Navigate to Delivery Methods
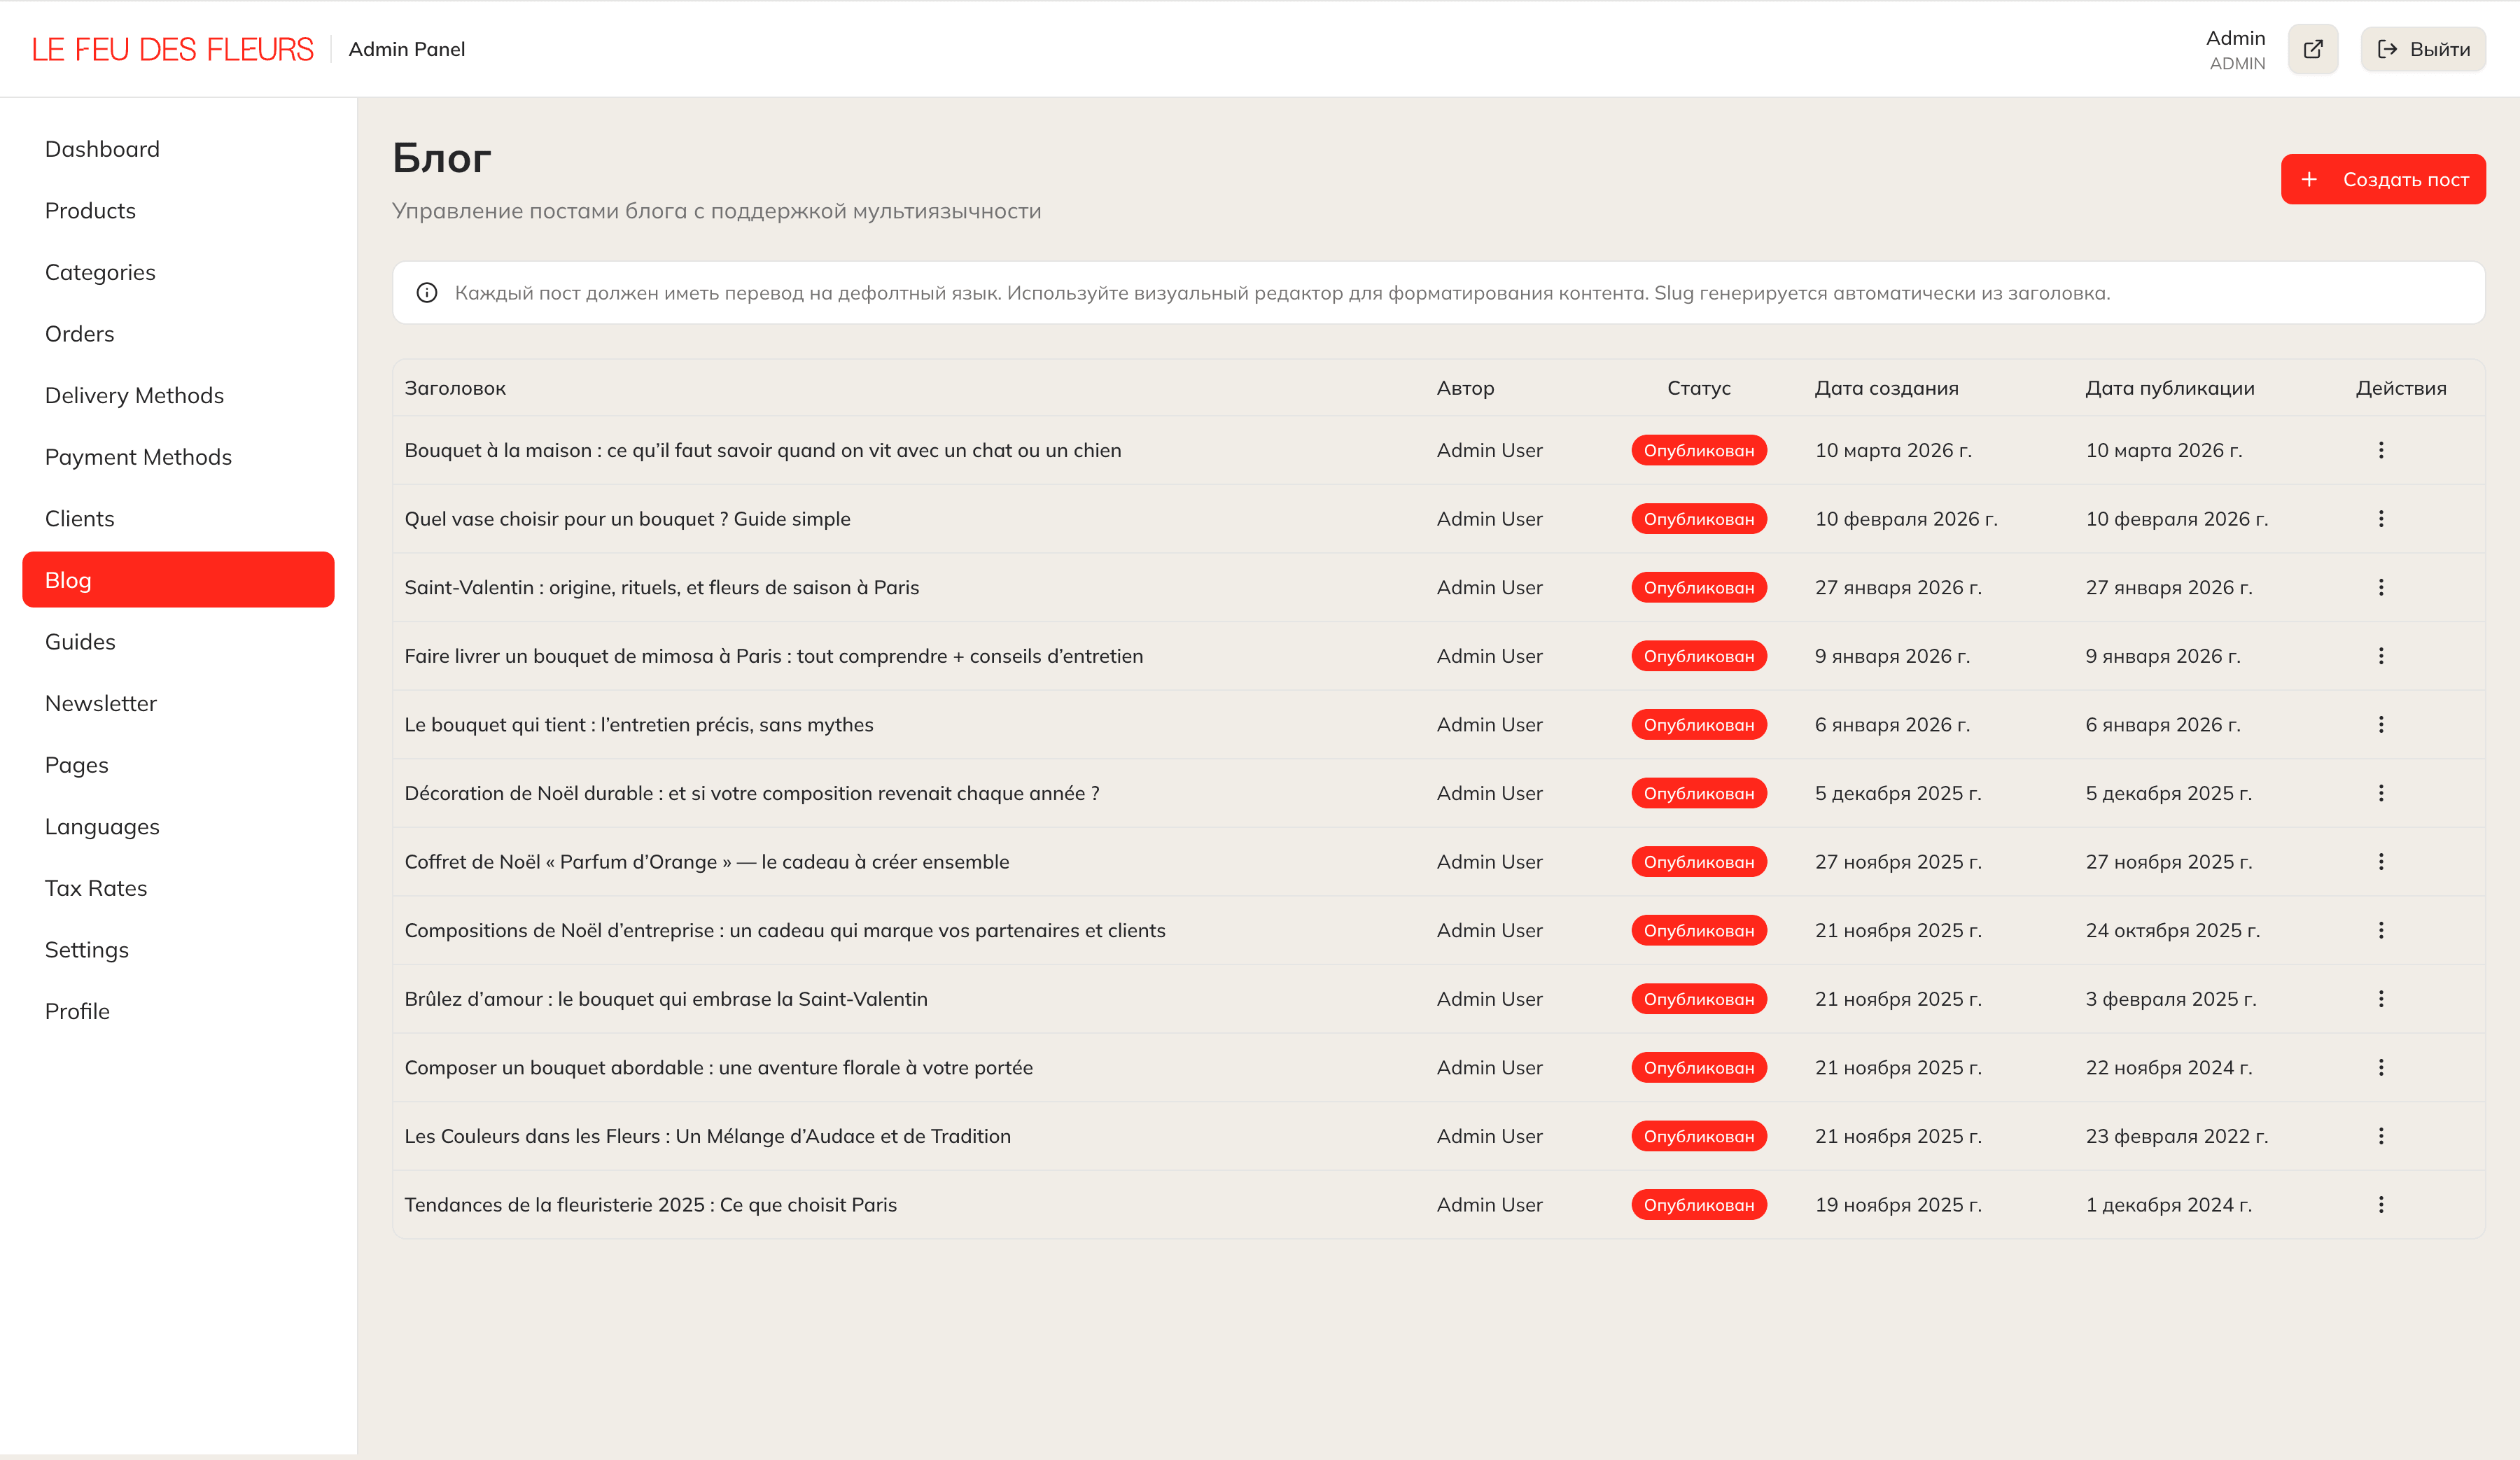2520x1460 pixels. 134,396
